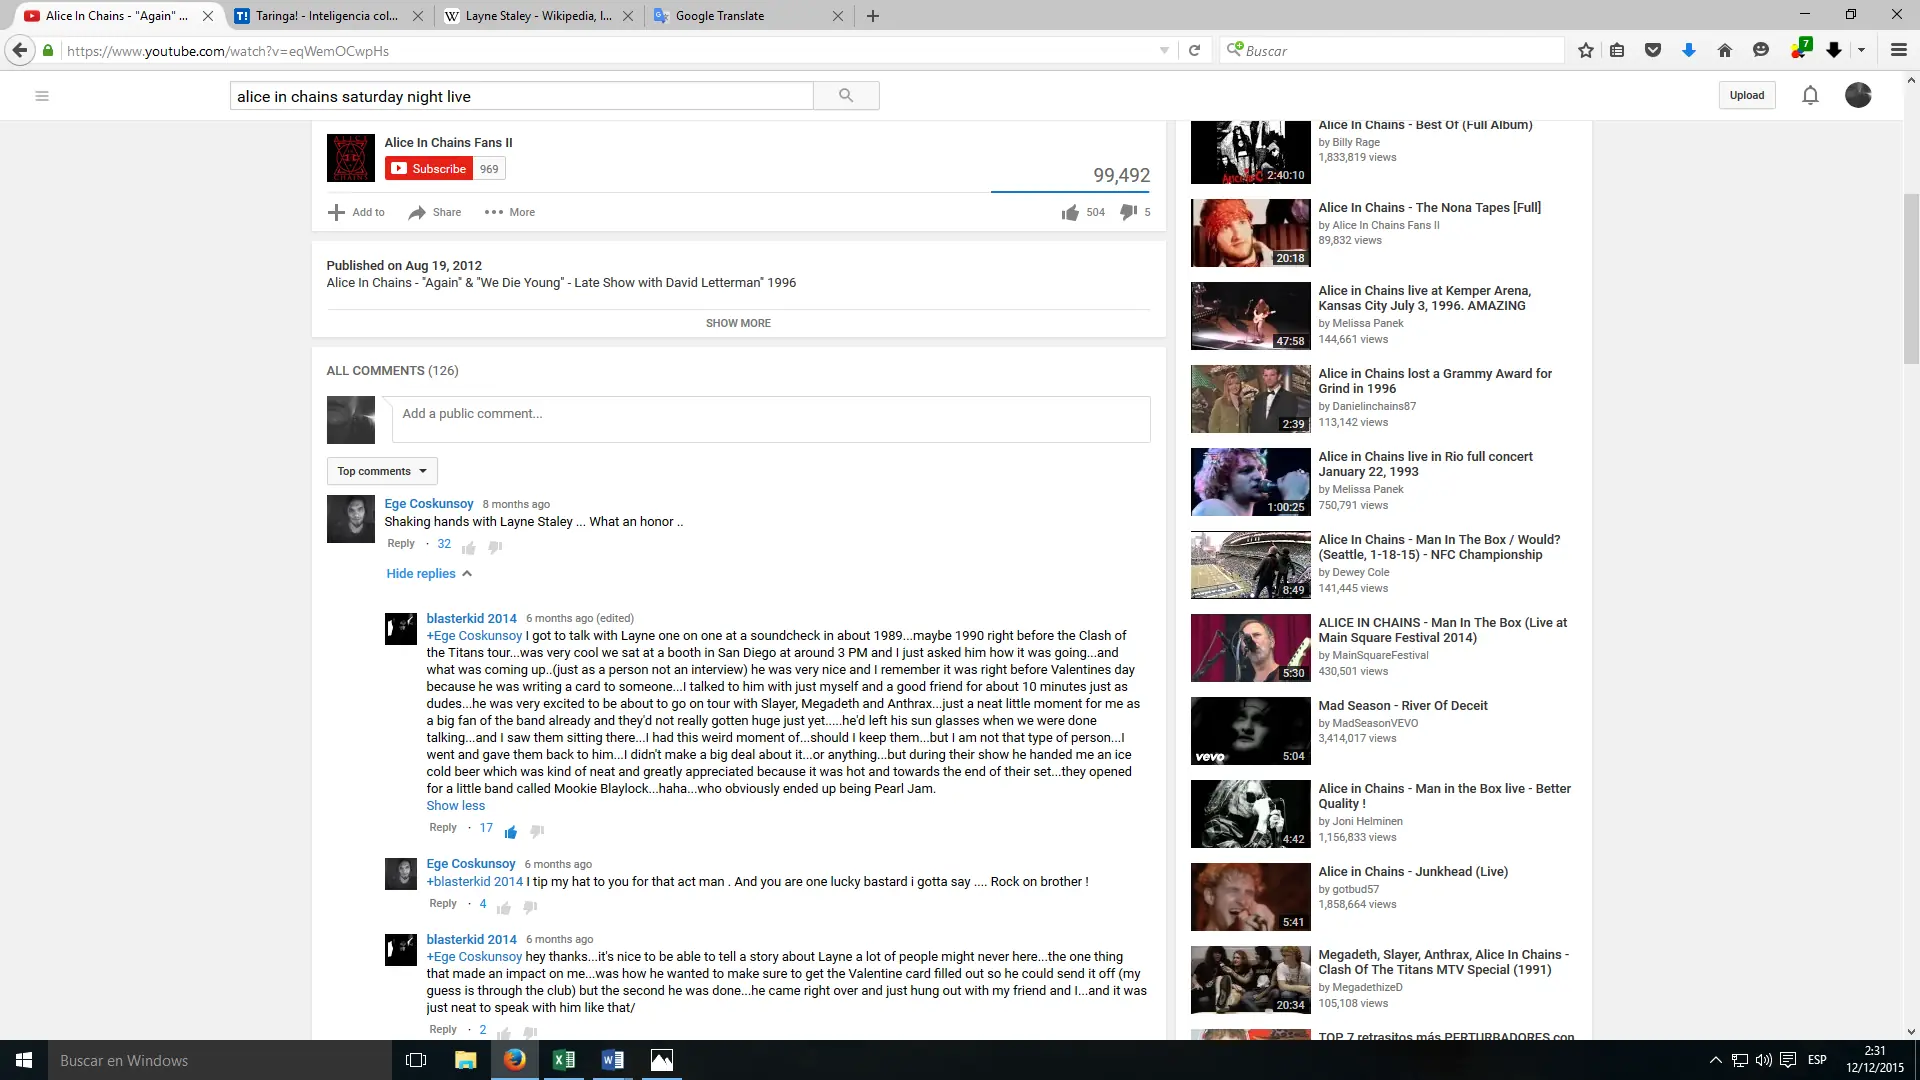Open the Clash Of The Titans MTV Special thumbnail
The height and width of the screenshot is (1080, 1920).
tap(1250, 980)
